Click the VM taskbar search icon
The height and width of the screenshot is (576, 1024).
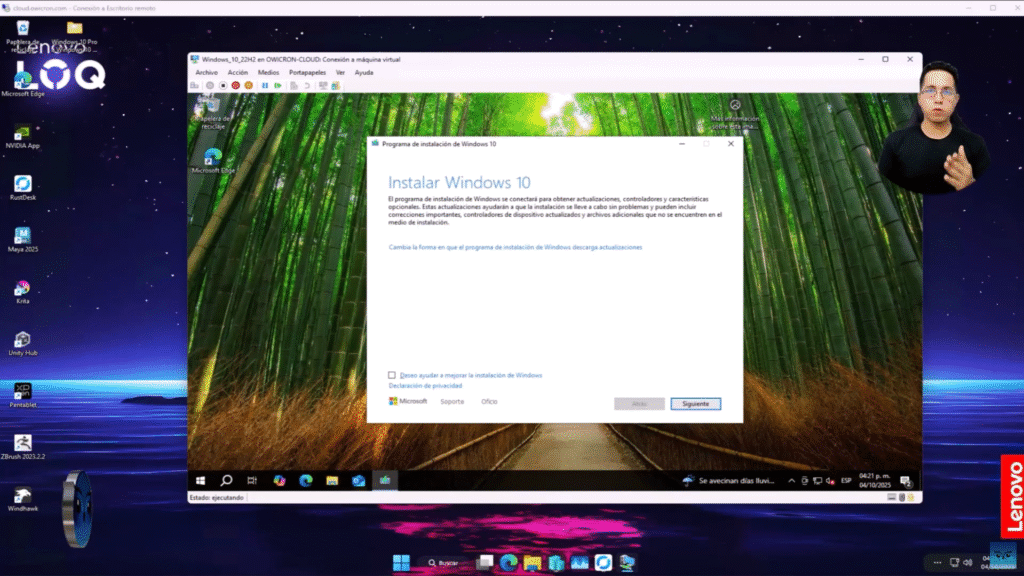(226, 481)
